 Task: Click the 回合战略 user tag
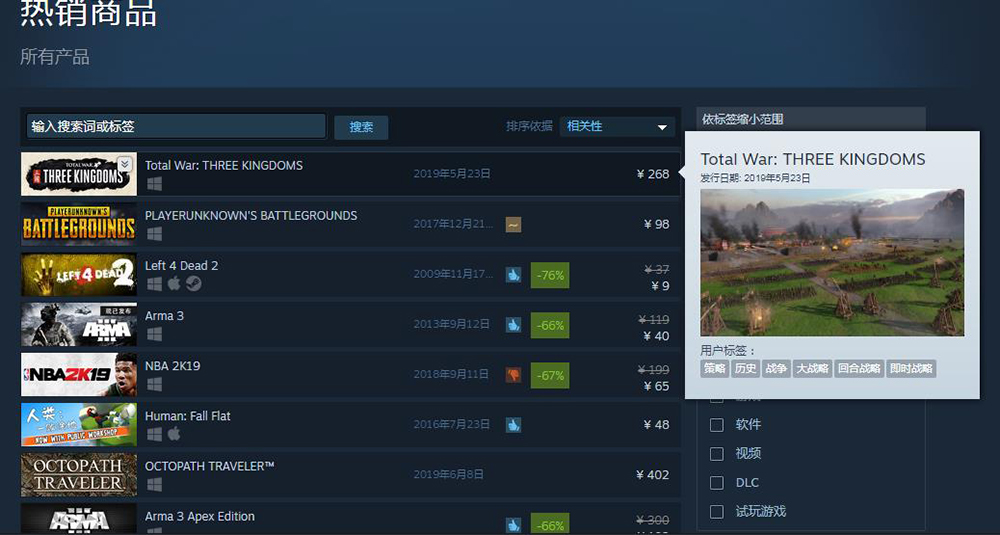click(859, 369)
